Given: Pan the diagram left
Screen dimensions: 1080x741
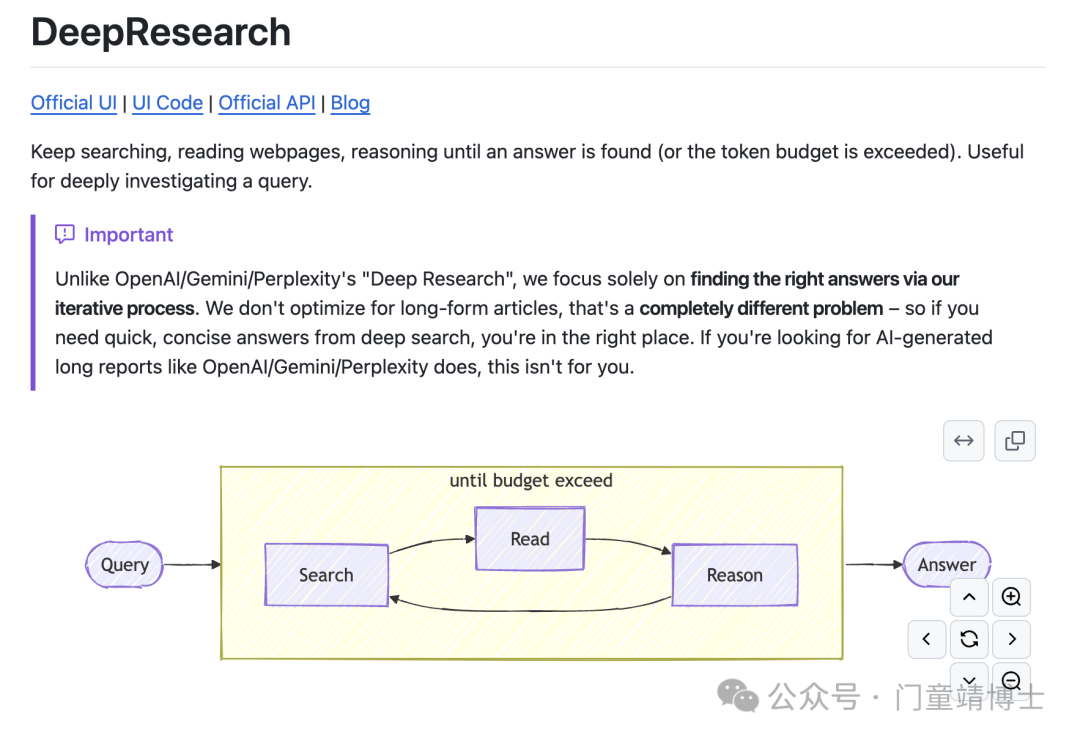Looking at the screenshot, I should [927, 639].
